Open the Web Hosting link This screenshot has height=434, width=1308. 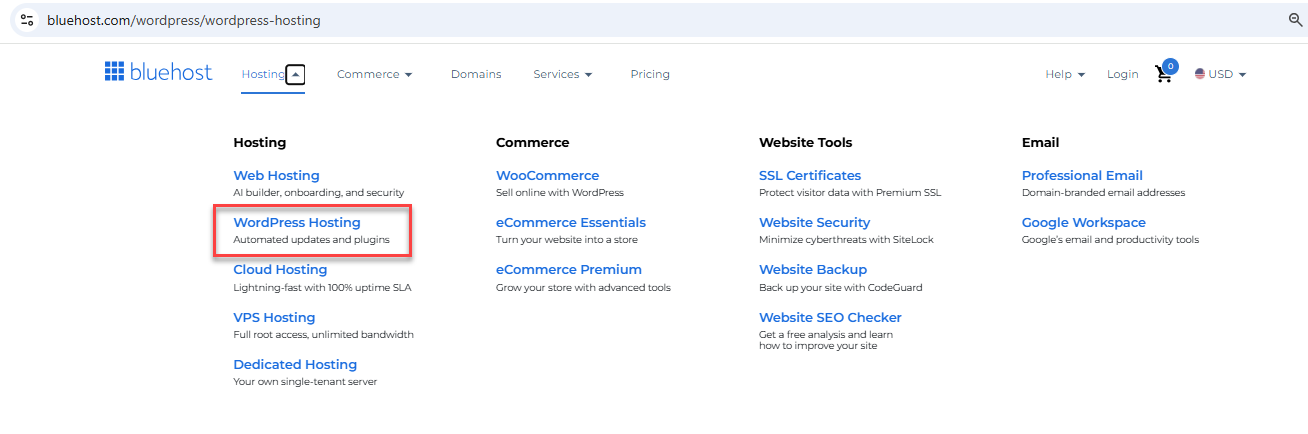point(277,175)
